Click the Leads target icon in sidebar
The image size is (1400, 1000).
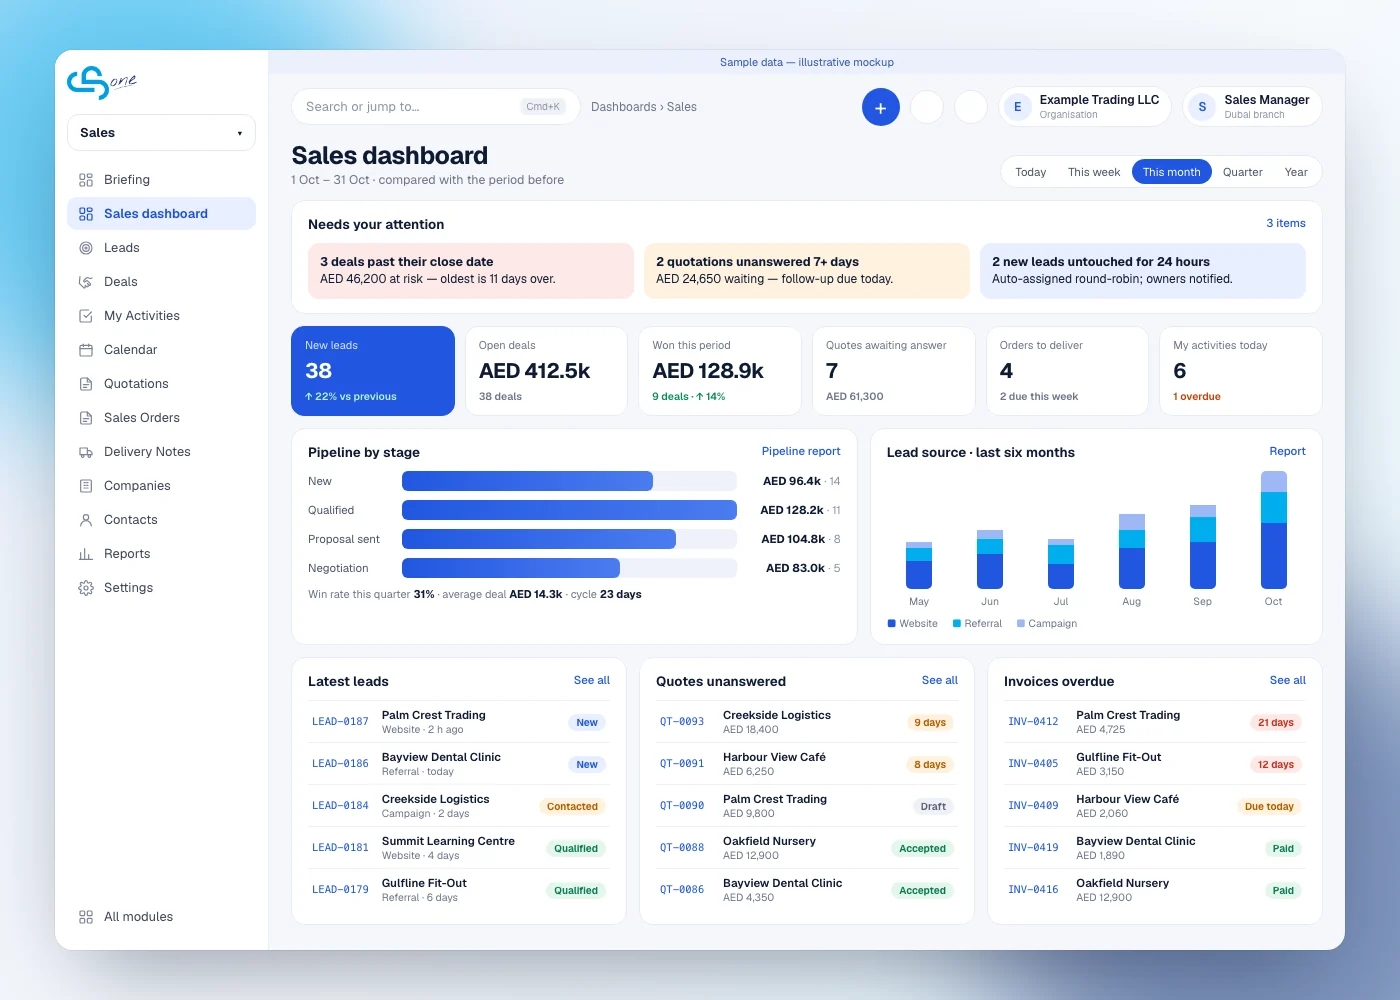point(86,248)
